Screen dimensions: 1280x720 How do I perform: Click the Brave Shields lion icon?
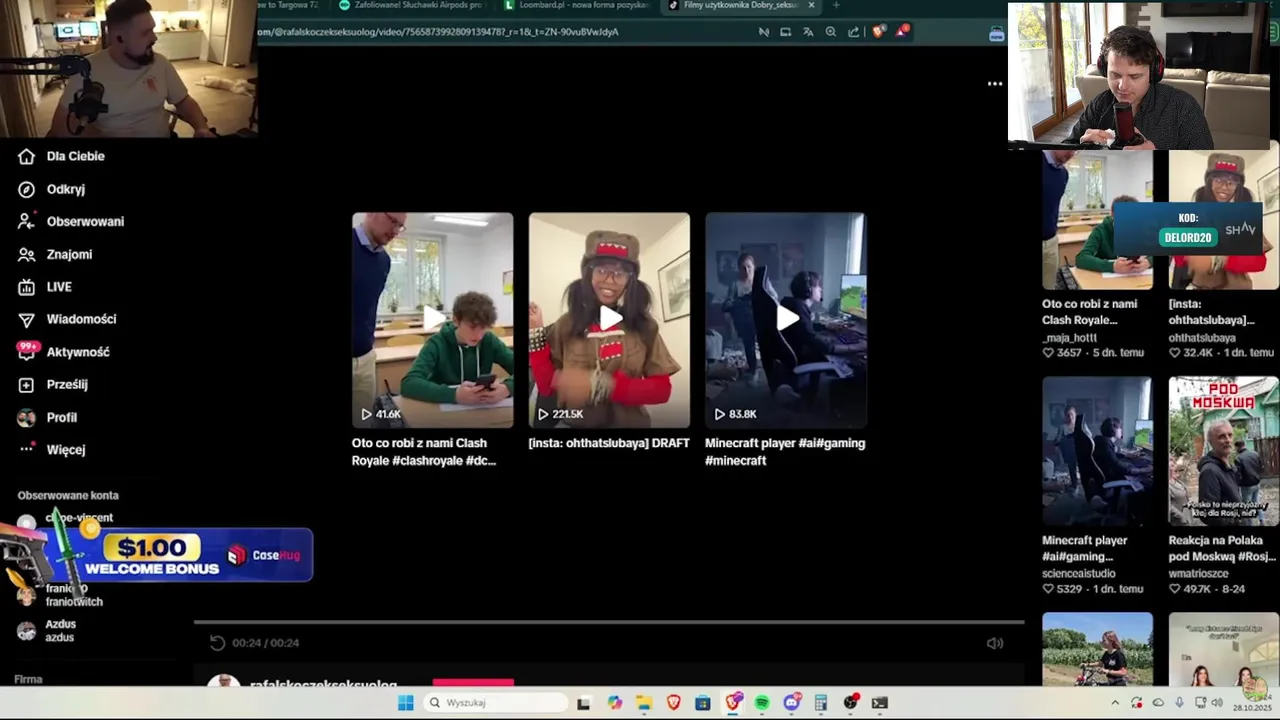click(x=878, y=32)
